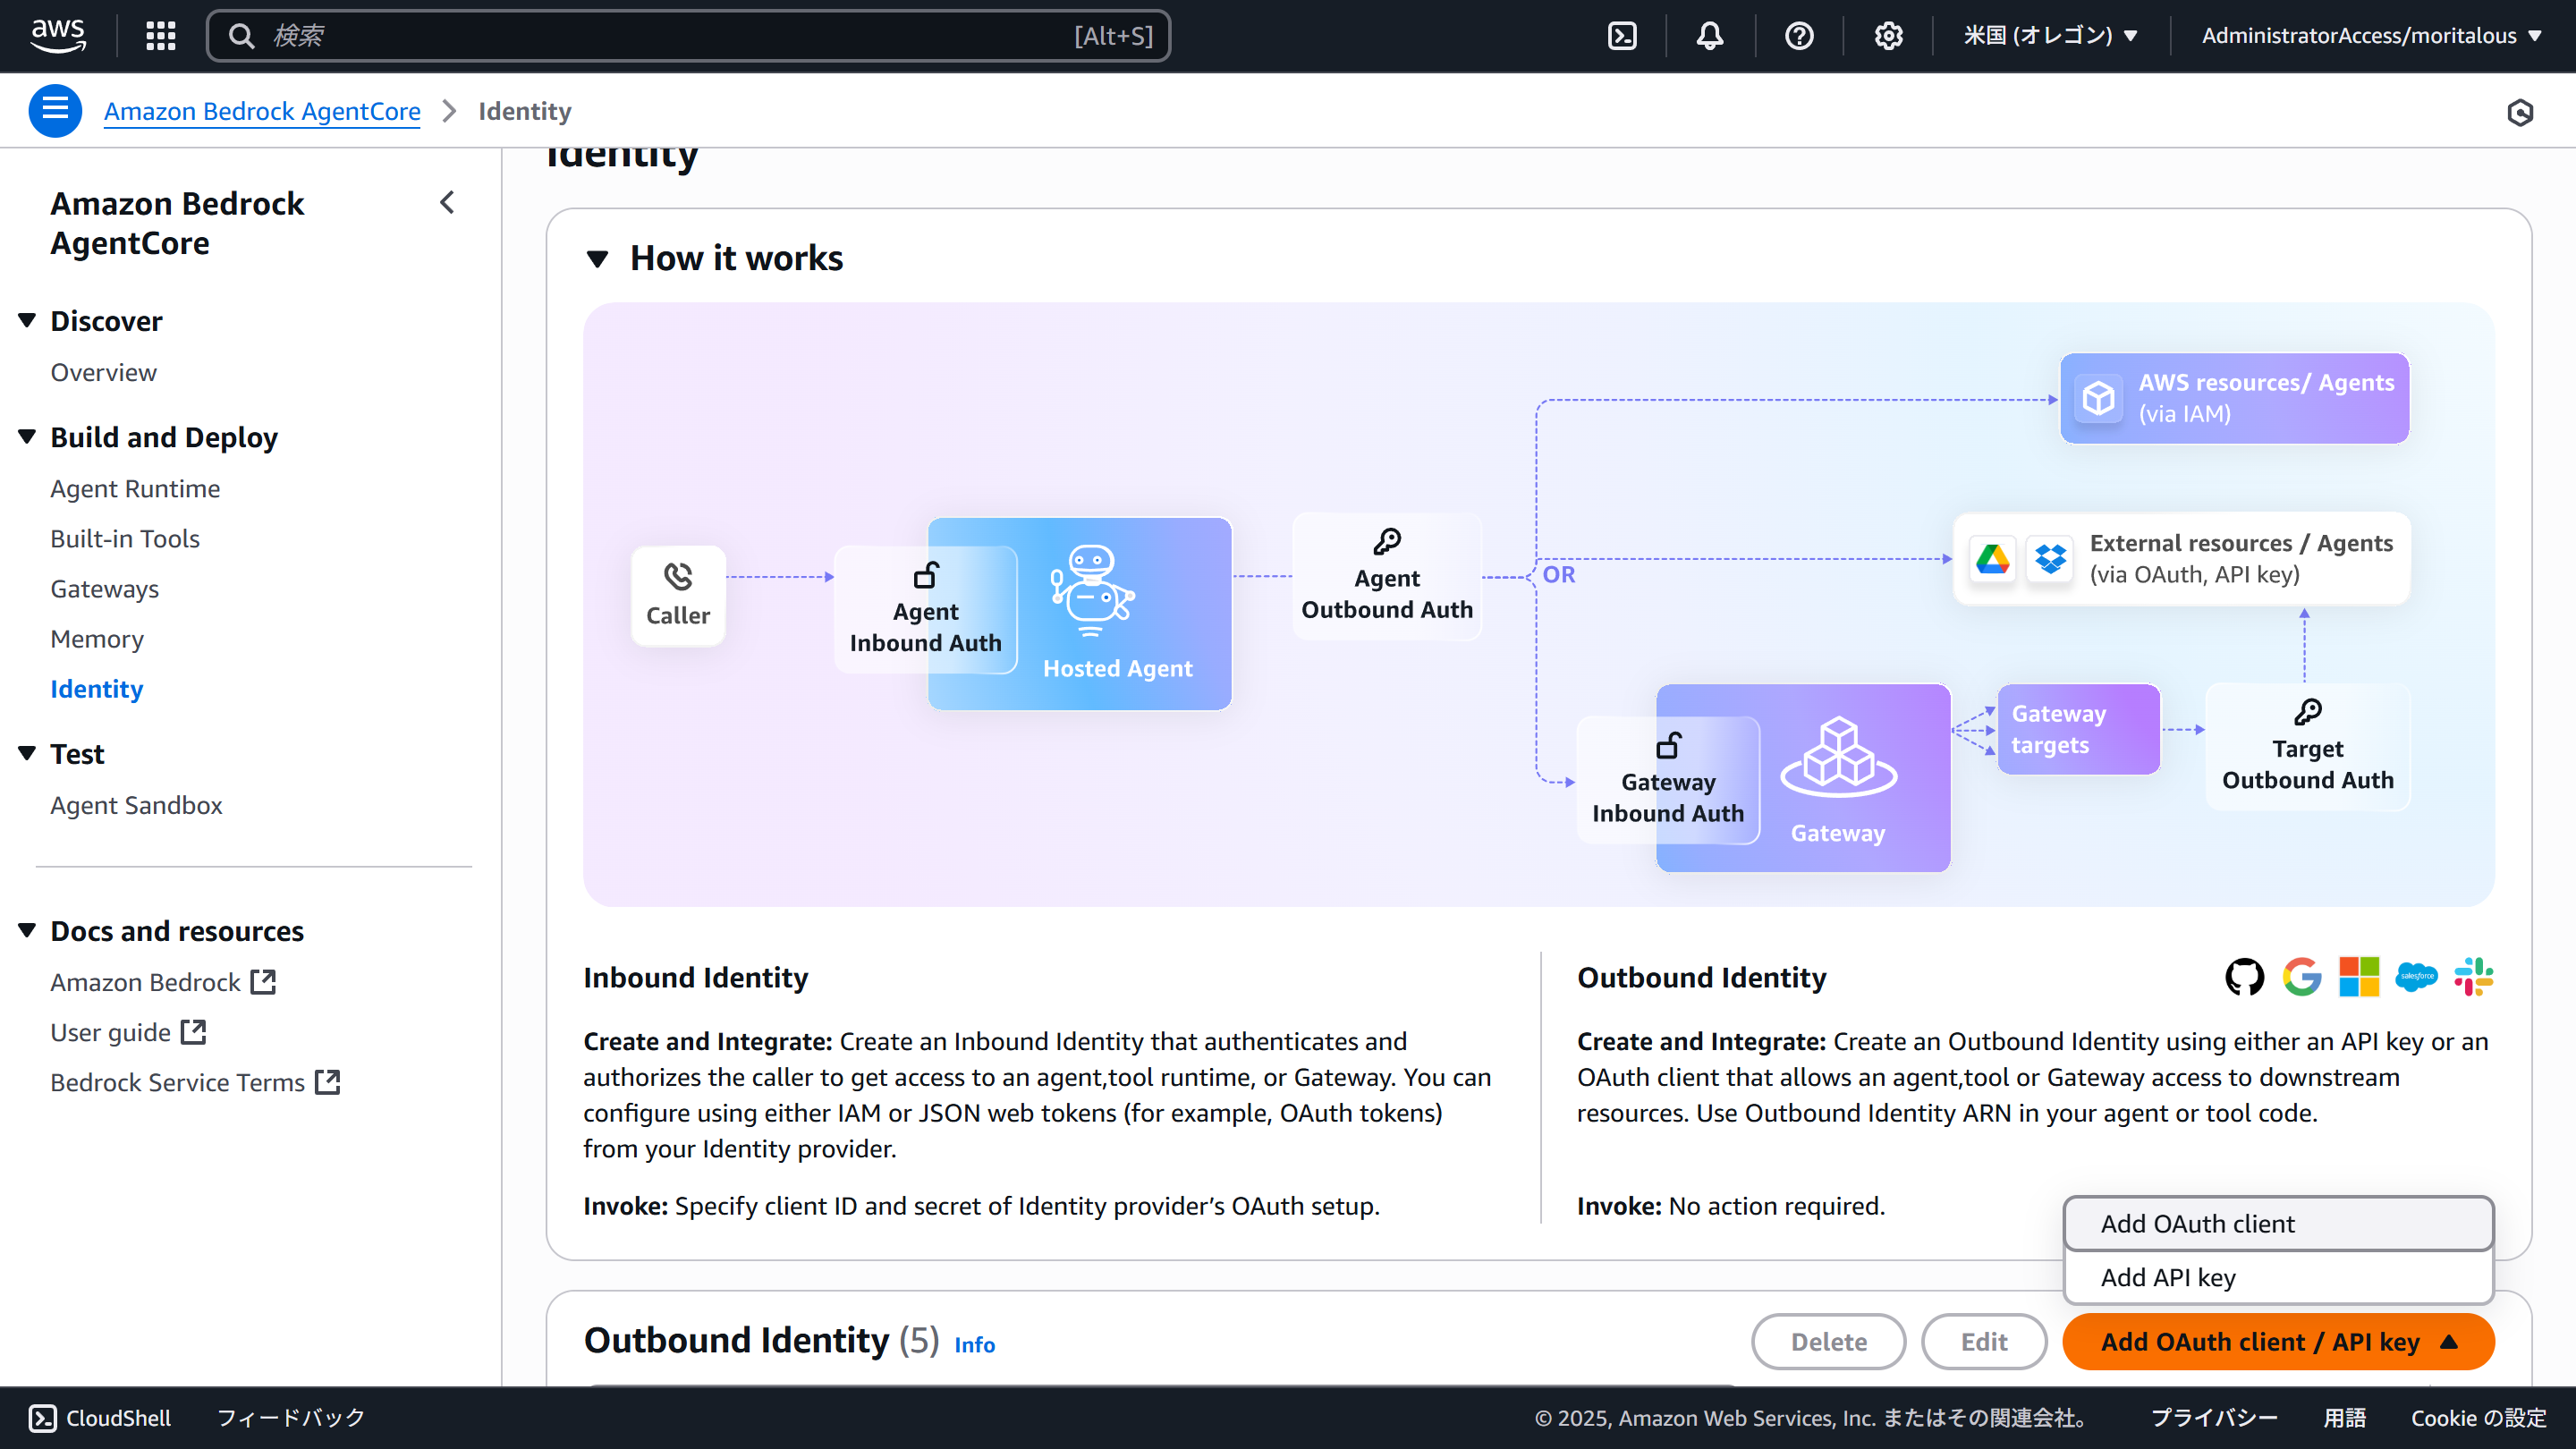Collapse the left navigation sidebar

click(x=447, y=202)
